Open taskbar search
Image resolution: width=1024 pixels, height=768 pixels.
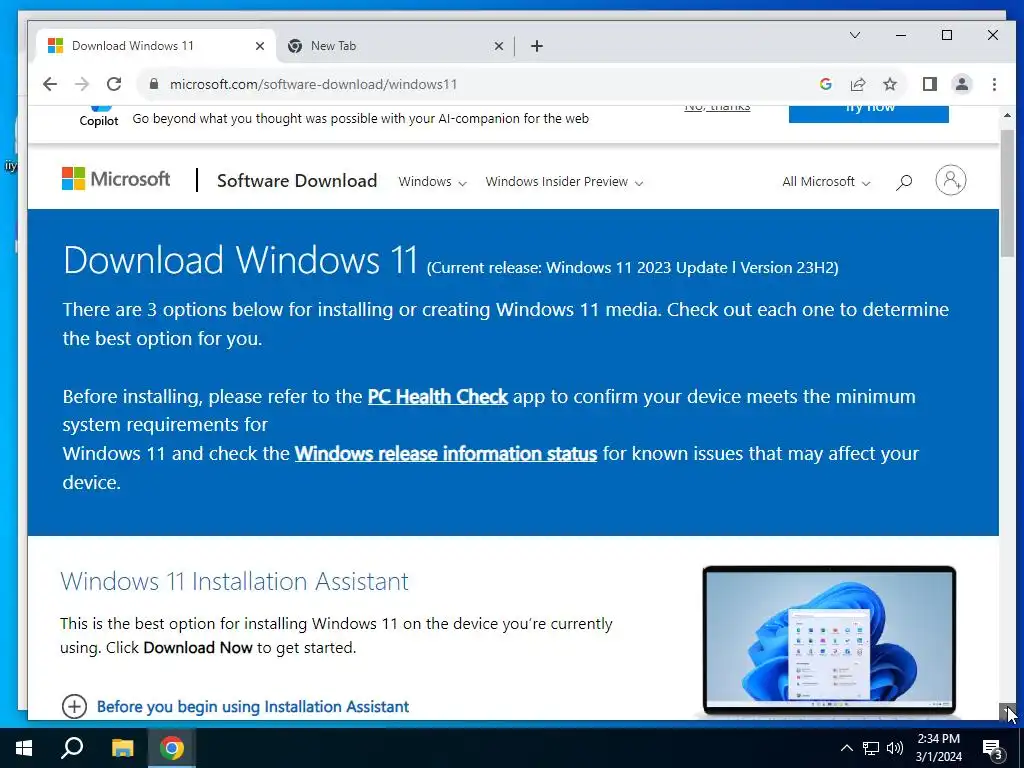(72, 748)
